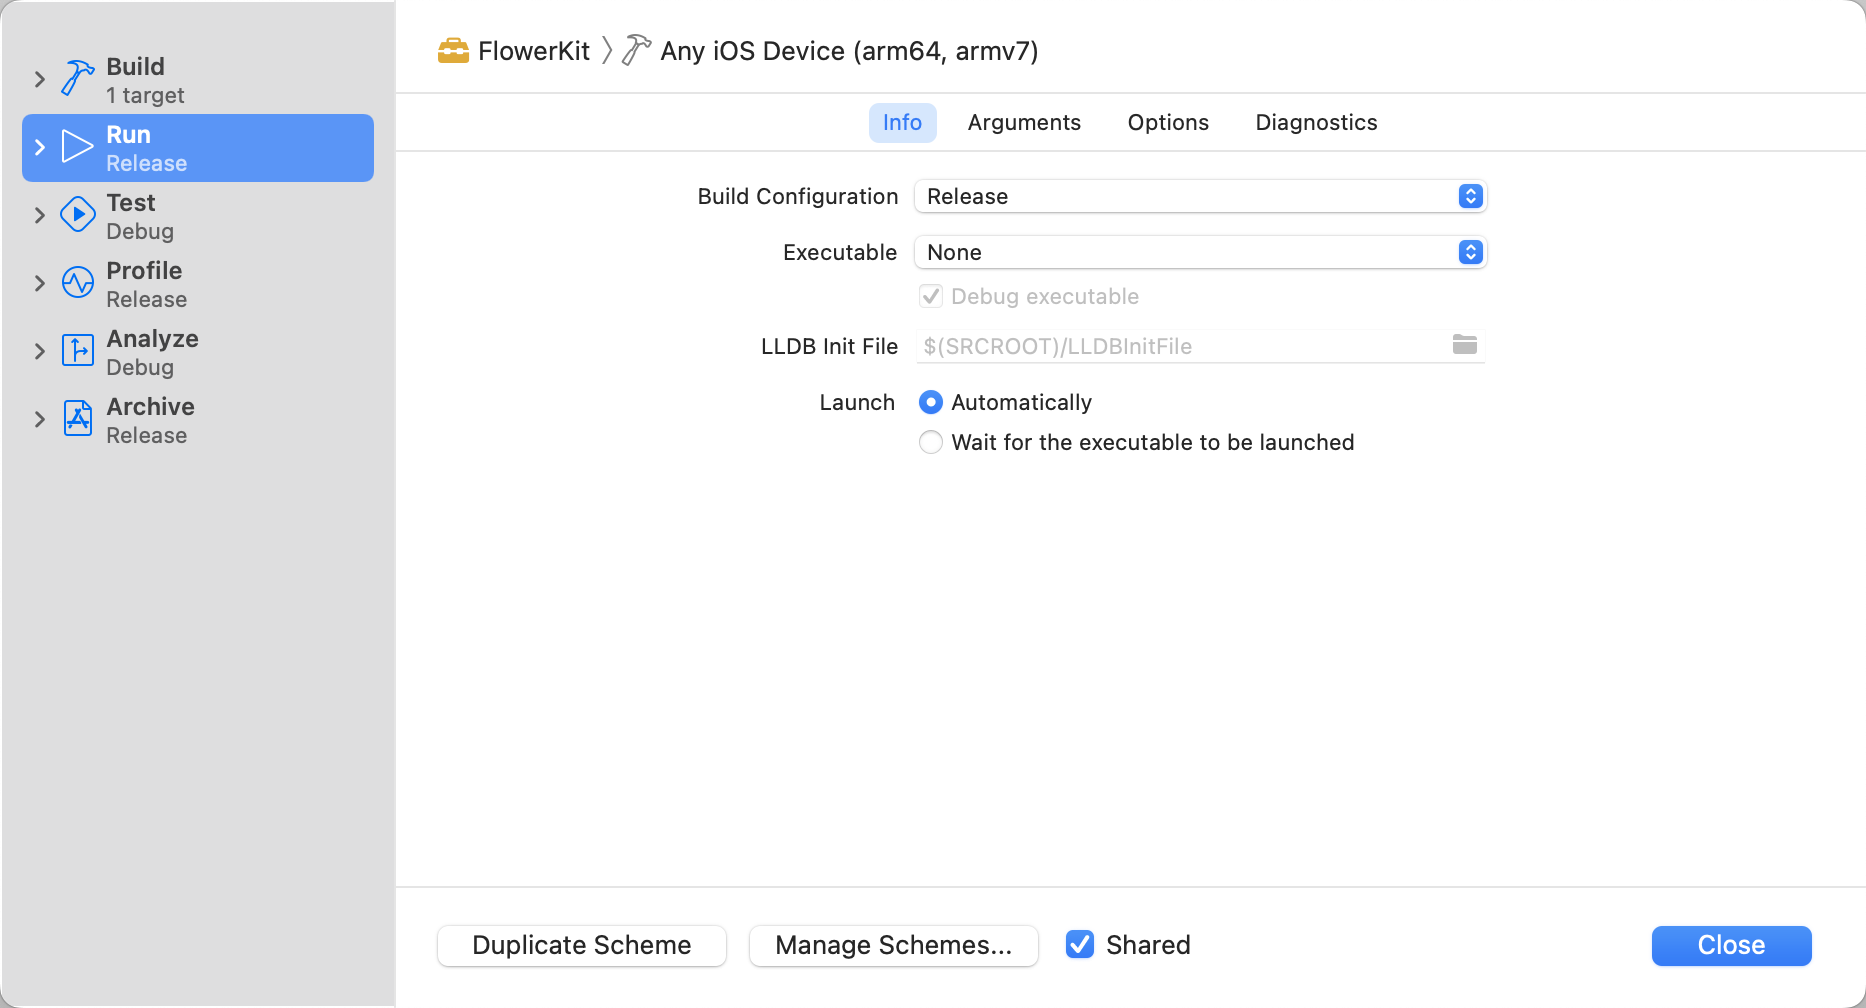Toggle the Shared checkbox
1866x1008 pixels.
pyautogui.click(x=1080, y=944)
